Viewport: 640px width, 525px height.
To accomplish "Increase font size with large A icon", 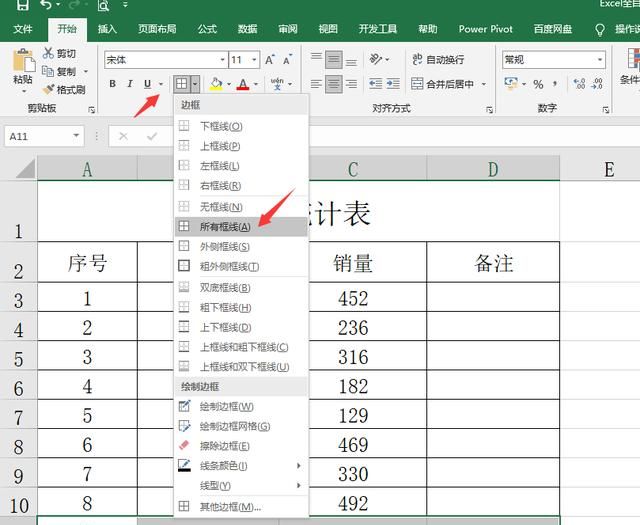I will tap(270, 60).
